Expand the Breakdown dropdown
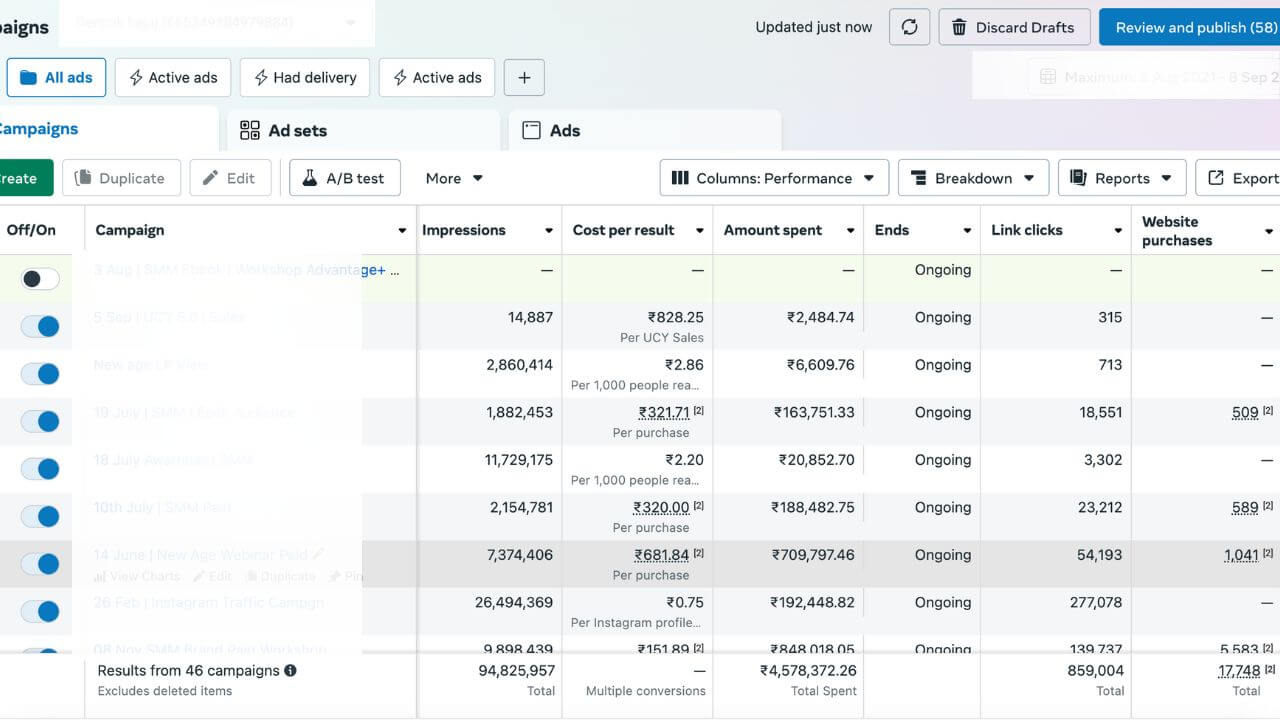 (x=972, y=178)
